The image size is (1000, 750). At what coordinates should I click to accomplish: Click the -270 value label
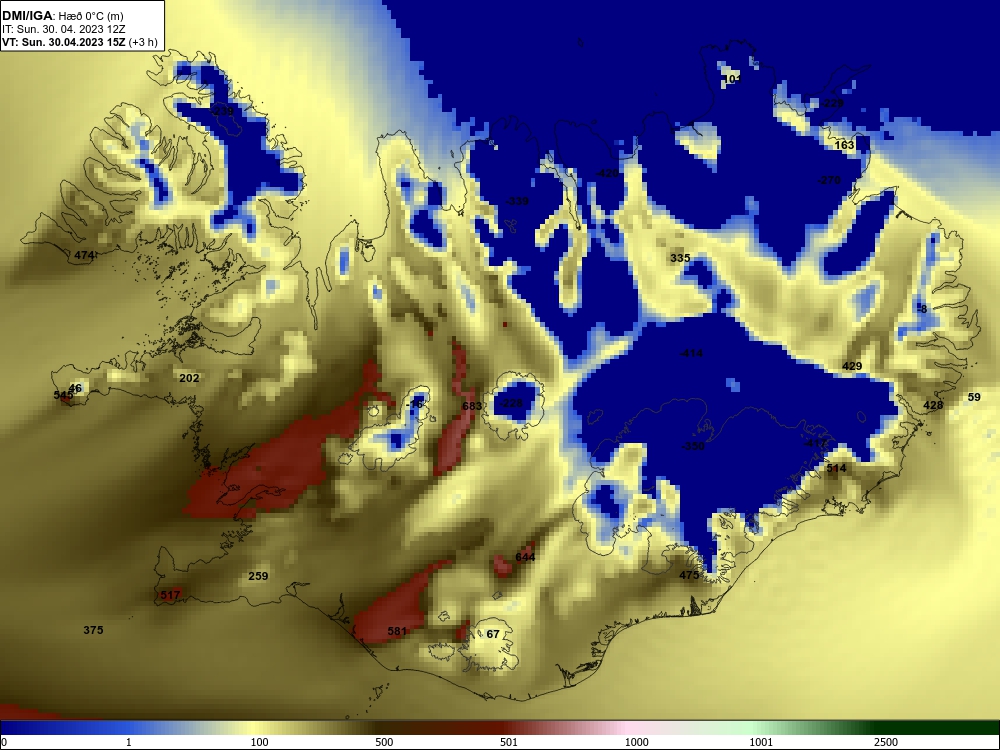[x=829, y=180]
